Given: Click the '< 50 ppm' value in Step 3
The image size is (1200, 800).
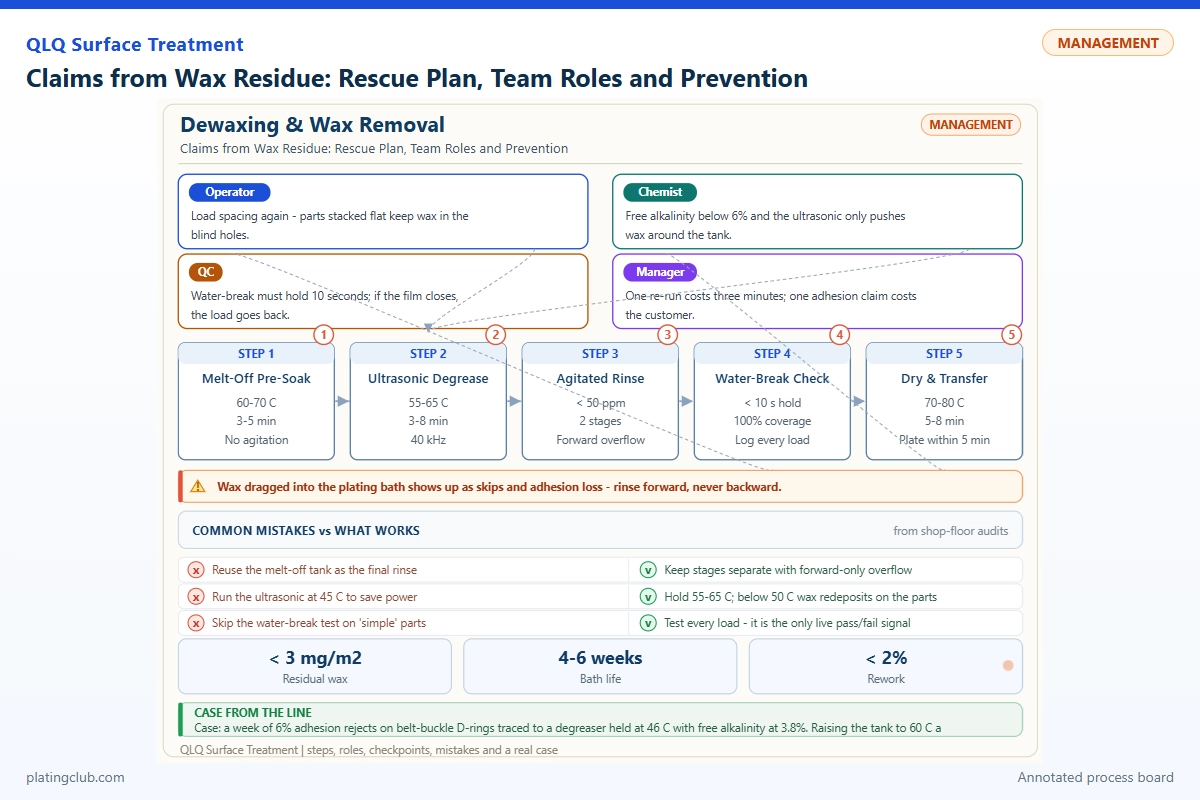Looking at the screenshot, I should click(600, 402).
